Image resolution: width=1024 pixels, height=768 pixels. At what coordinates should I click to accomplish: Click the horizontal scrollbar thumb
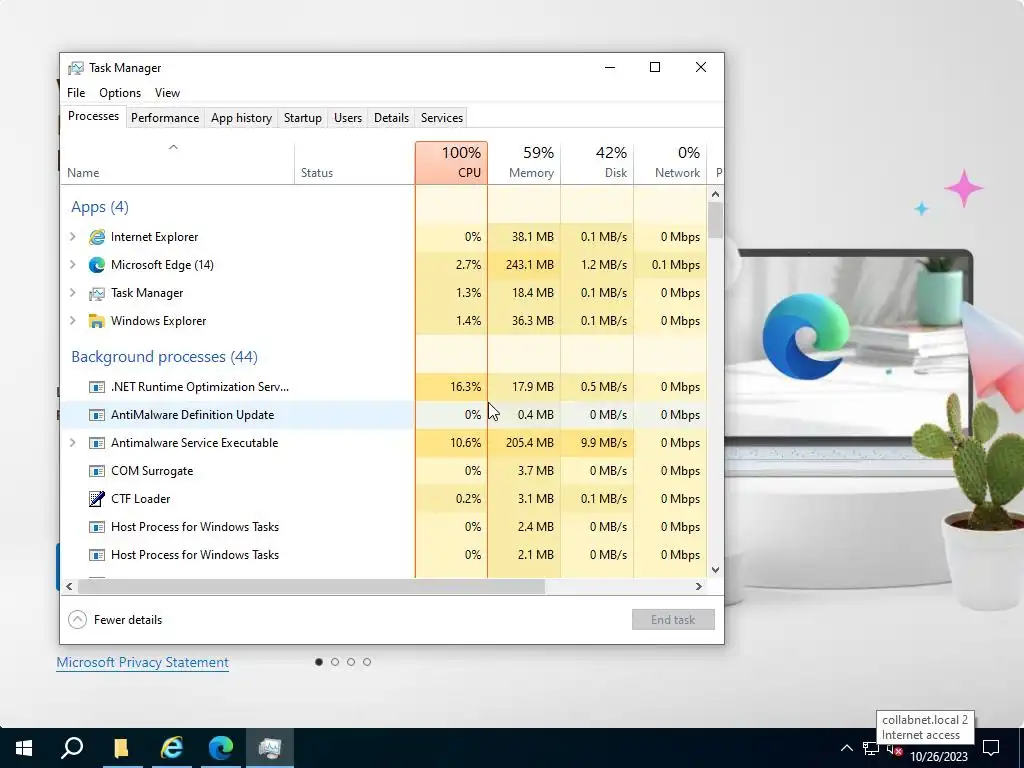coord(312,586)
